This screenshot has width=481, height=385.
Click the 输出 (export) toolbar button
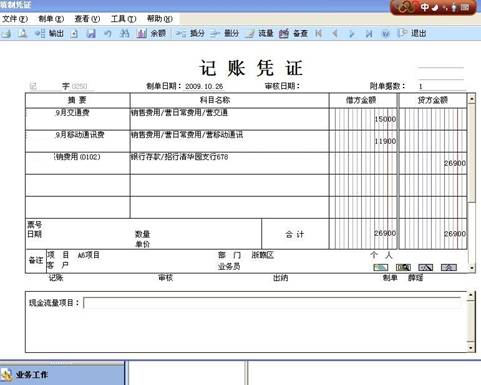coord(49,33)
